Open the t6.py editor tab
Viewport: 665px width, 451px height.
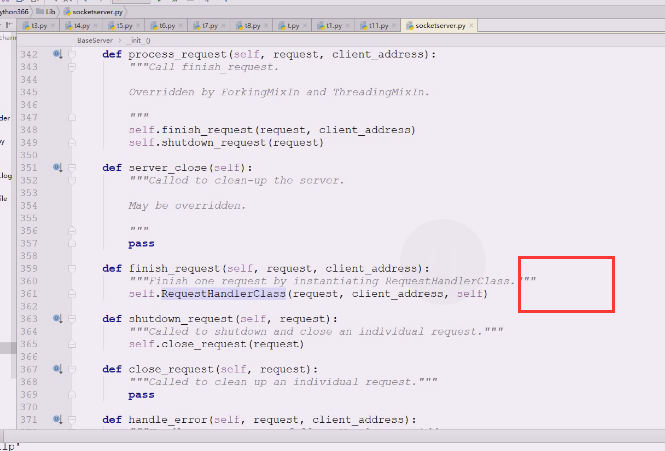click(x=167, y=26)
